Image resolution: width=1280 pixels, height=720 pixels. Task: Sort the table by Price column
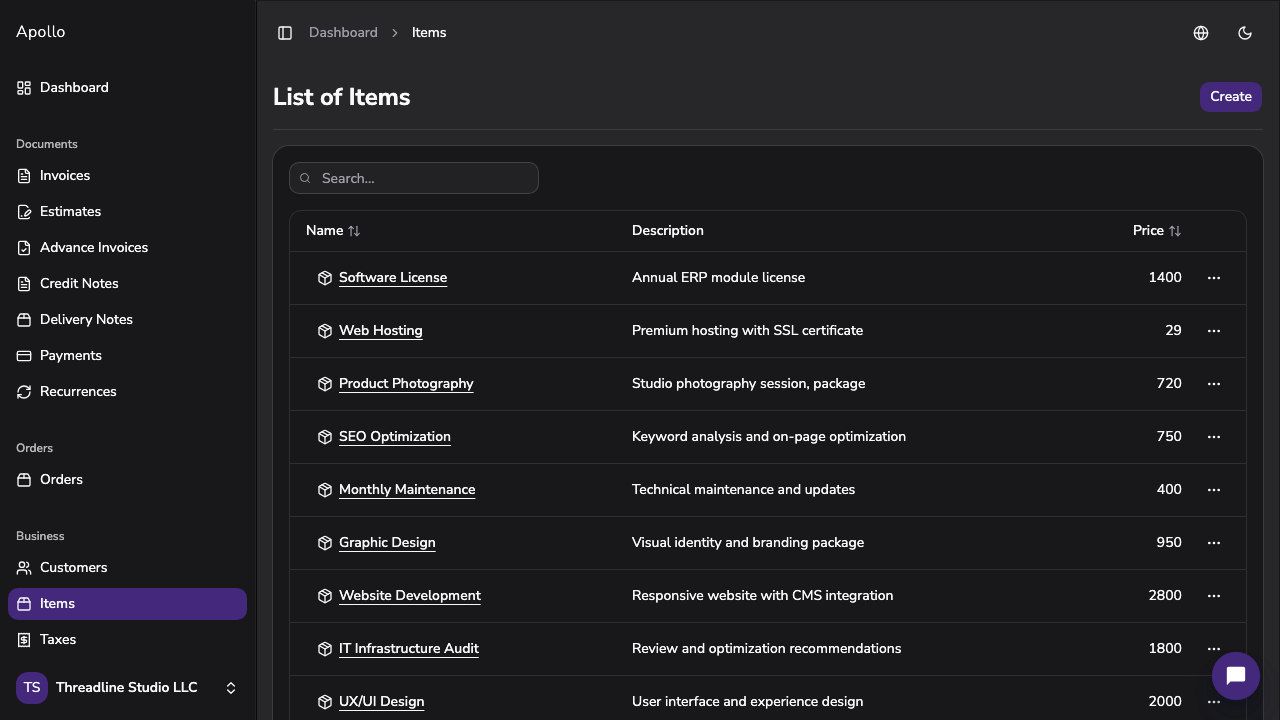point(1157,231)
